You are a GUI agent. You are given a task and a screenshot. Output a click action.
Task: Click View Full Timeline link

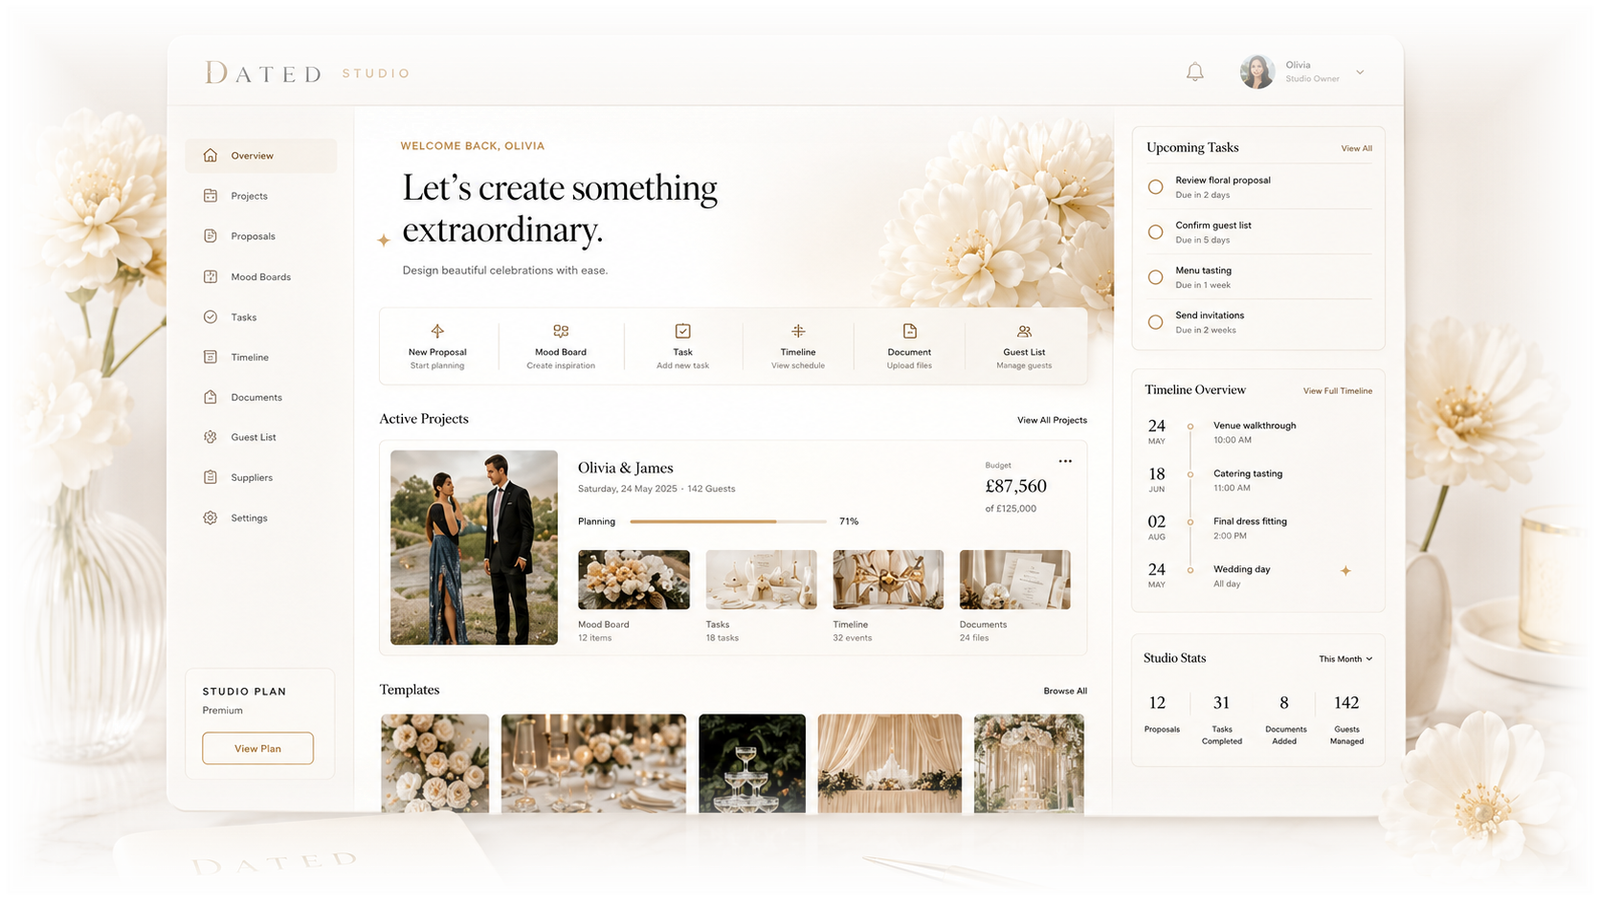click(x=1337, y=391)
